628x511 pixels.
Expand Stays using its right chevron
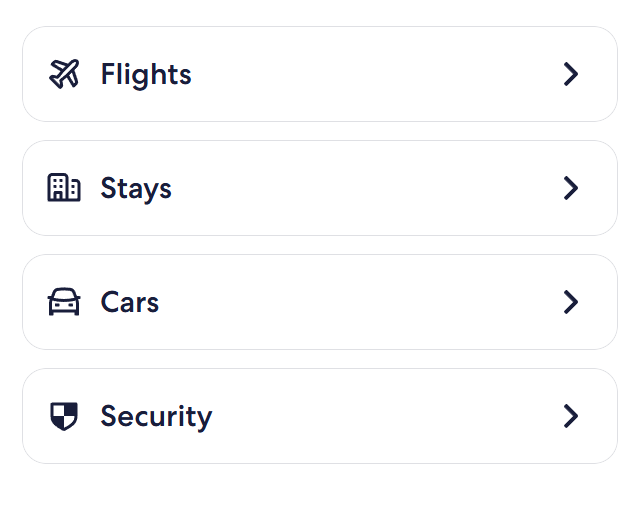(x=571, y=188)
